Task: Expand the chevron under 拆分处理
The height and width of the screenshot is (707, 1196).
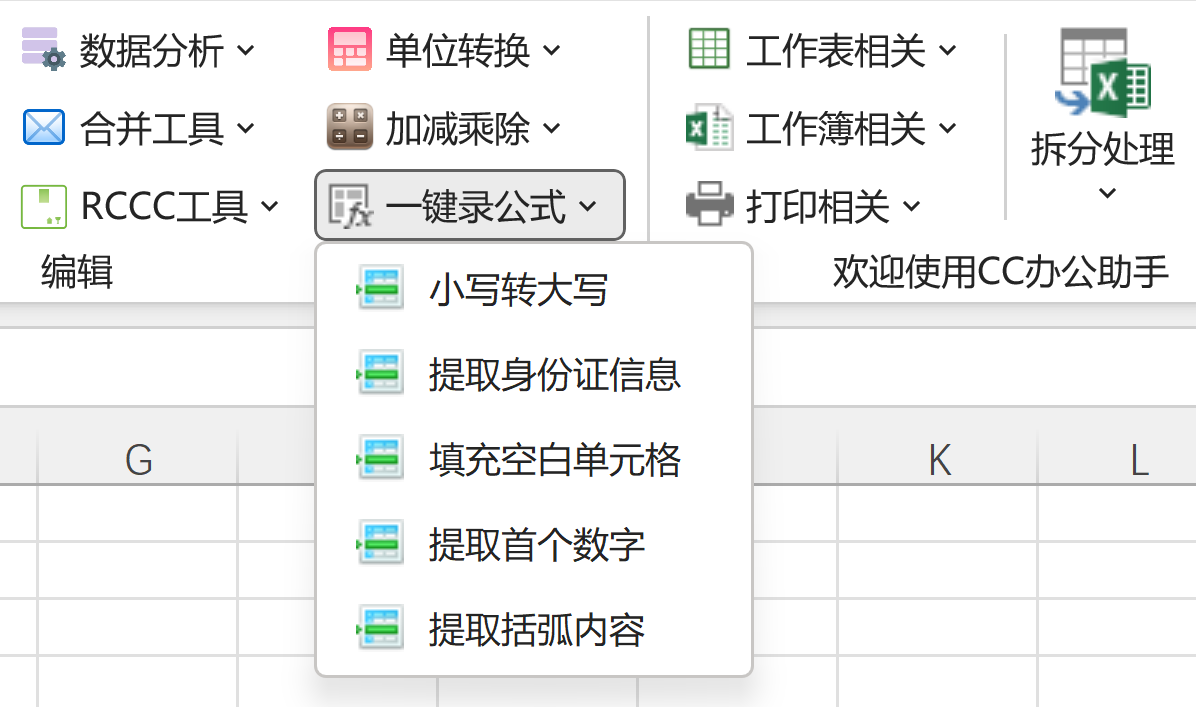Action: tap(1106, 193)
